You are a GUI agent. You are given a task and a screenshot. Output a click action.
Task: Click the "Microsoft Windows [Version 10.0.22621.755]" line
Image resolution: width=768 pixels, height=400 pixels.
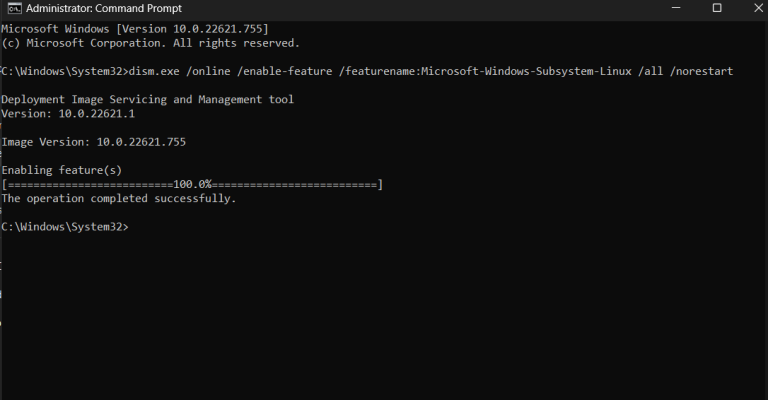134,29
